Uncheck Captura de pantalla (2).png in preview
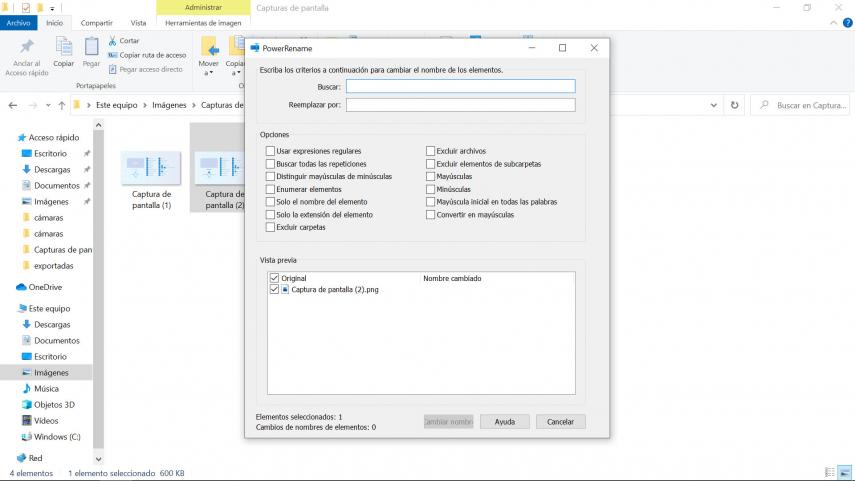Viewport: 855px width, 481px height. (x=274, y=290)
